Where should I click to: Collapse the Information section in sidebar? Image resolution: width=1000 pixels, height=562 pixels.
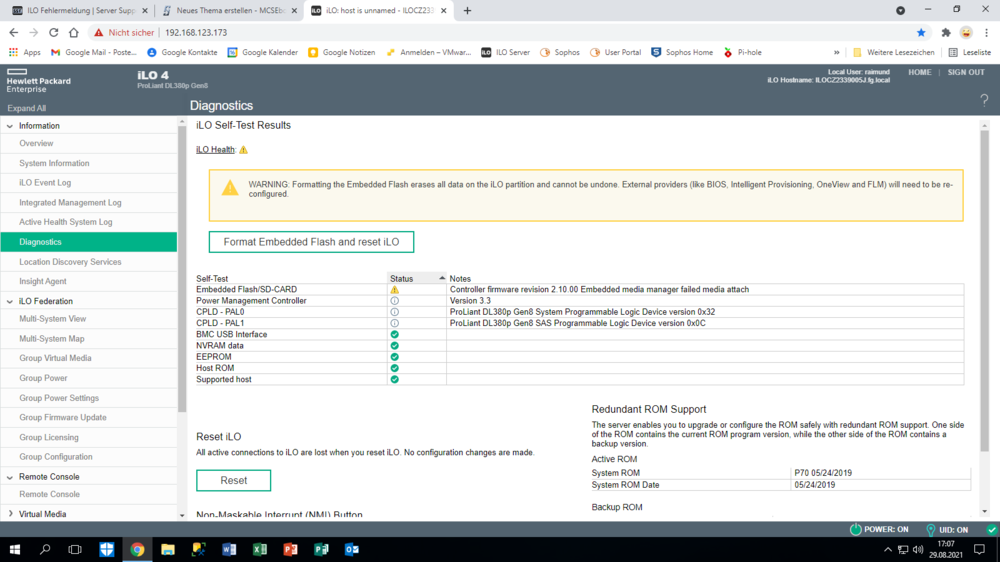point(10,126)
